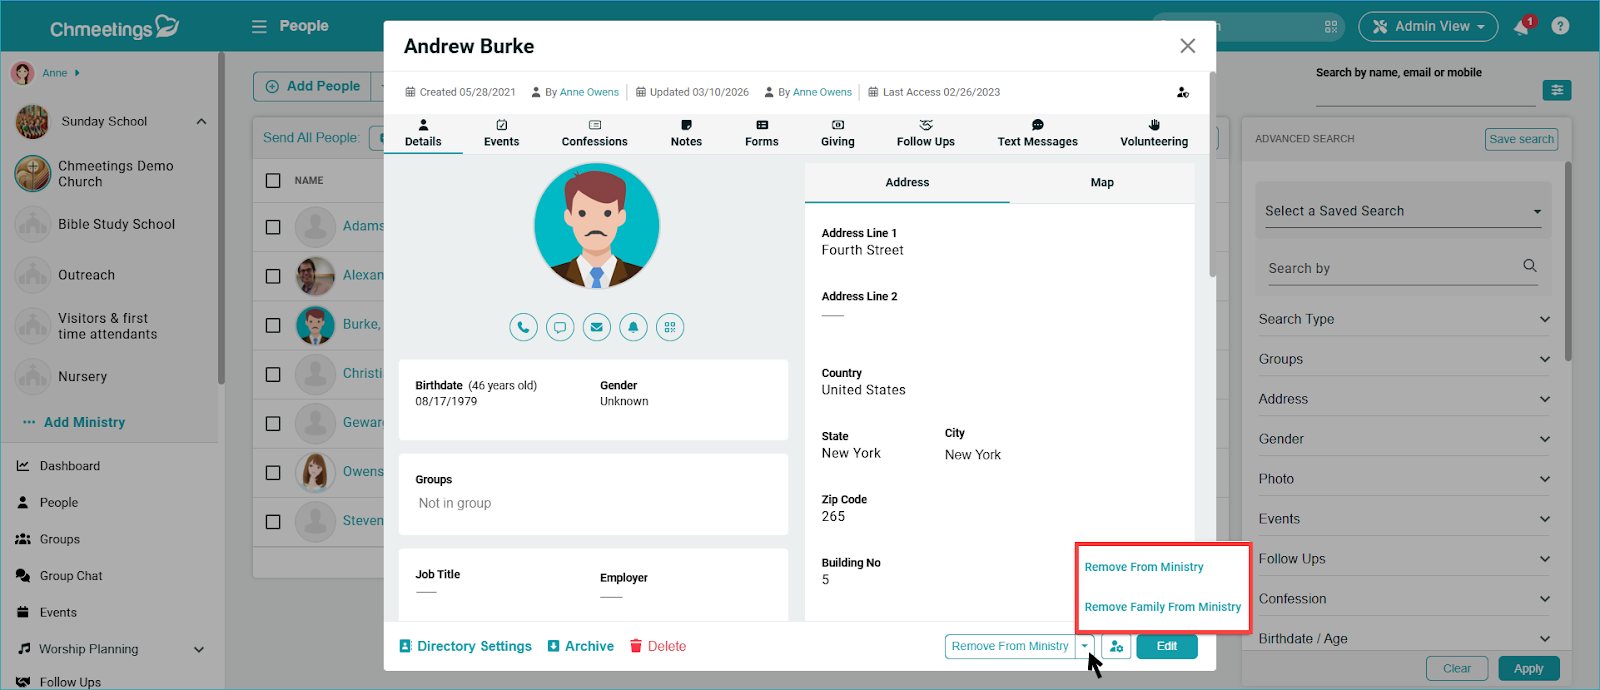Check the box for Burke row
Screen dimensions: 1600x690
(x=273, y=326)
